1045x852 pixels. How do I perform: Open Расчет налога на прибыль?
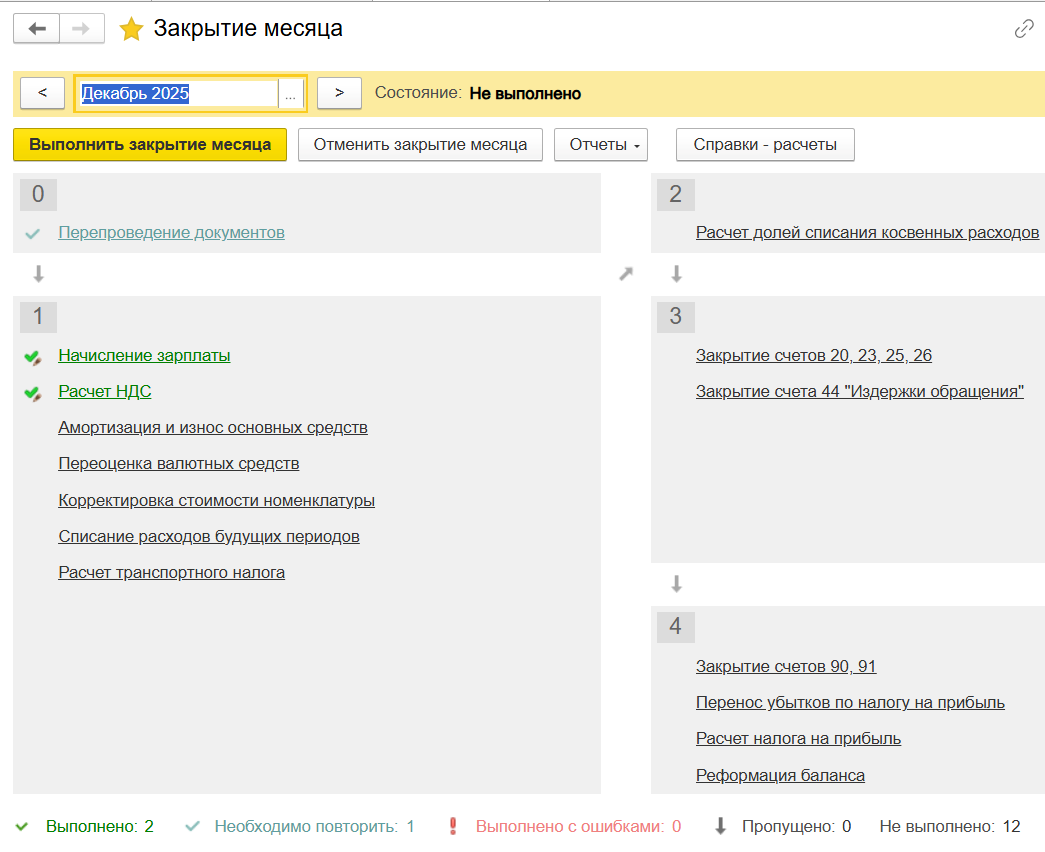[798, 739]
